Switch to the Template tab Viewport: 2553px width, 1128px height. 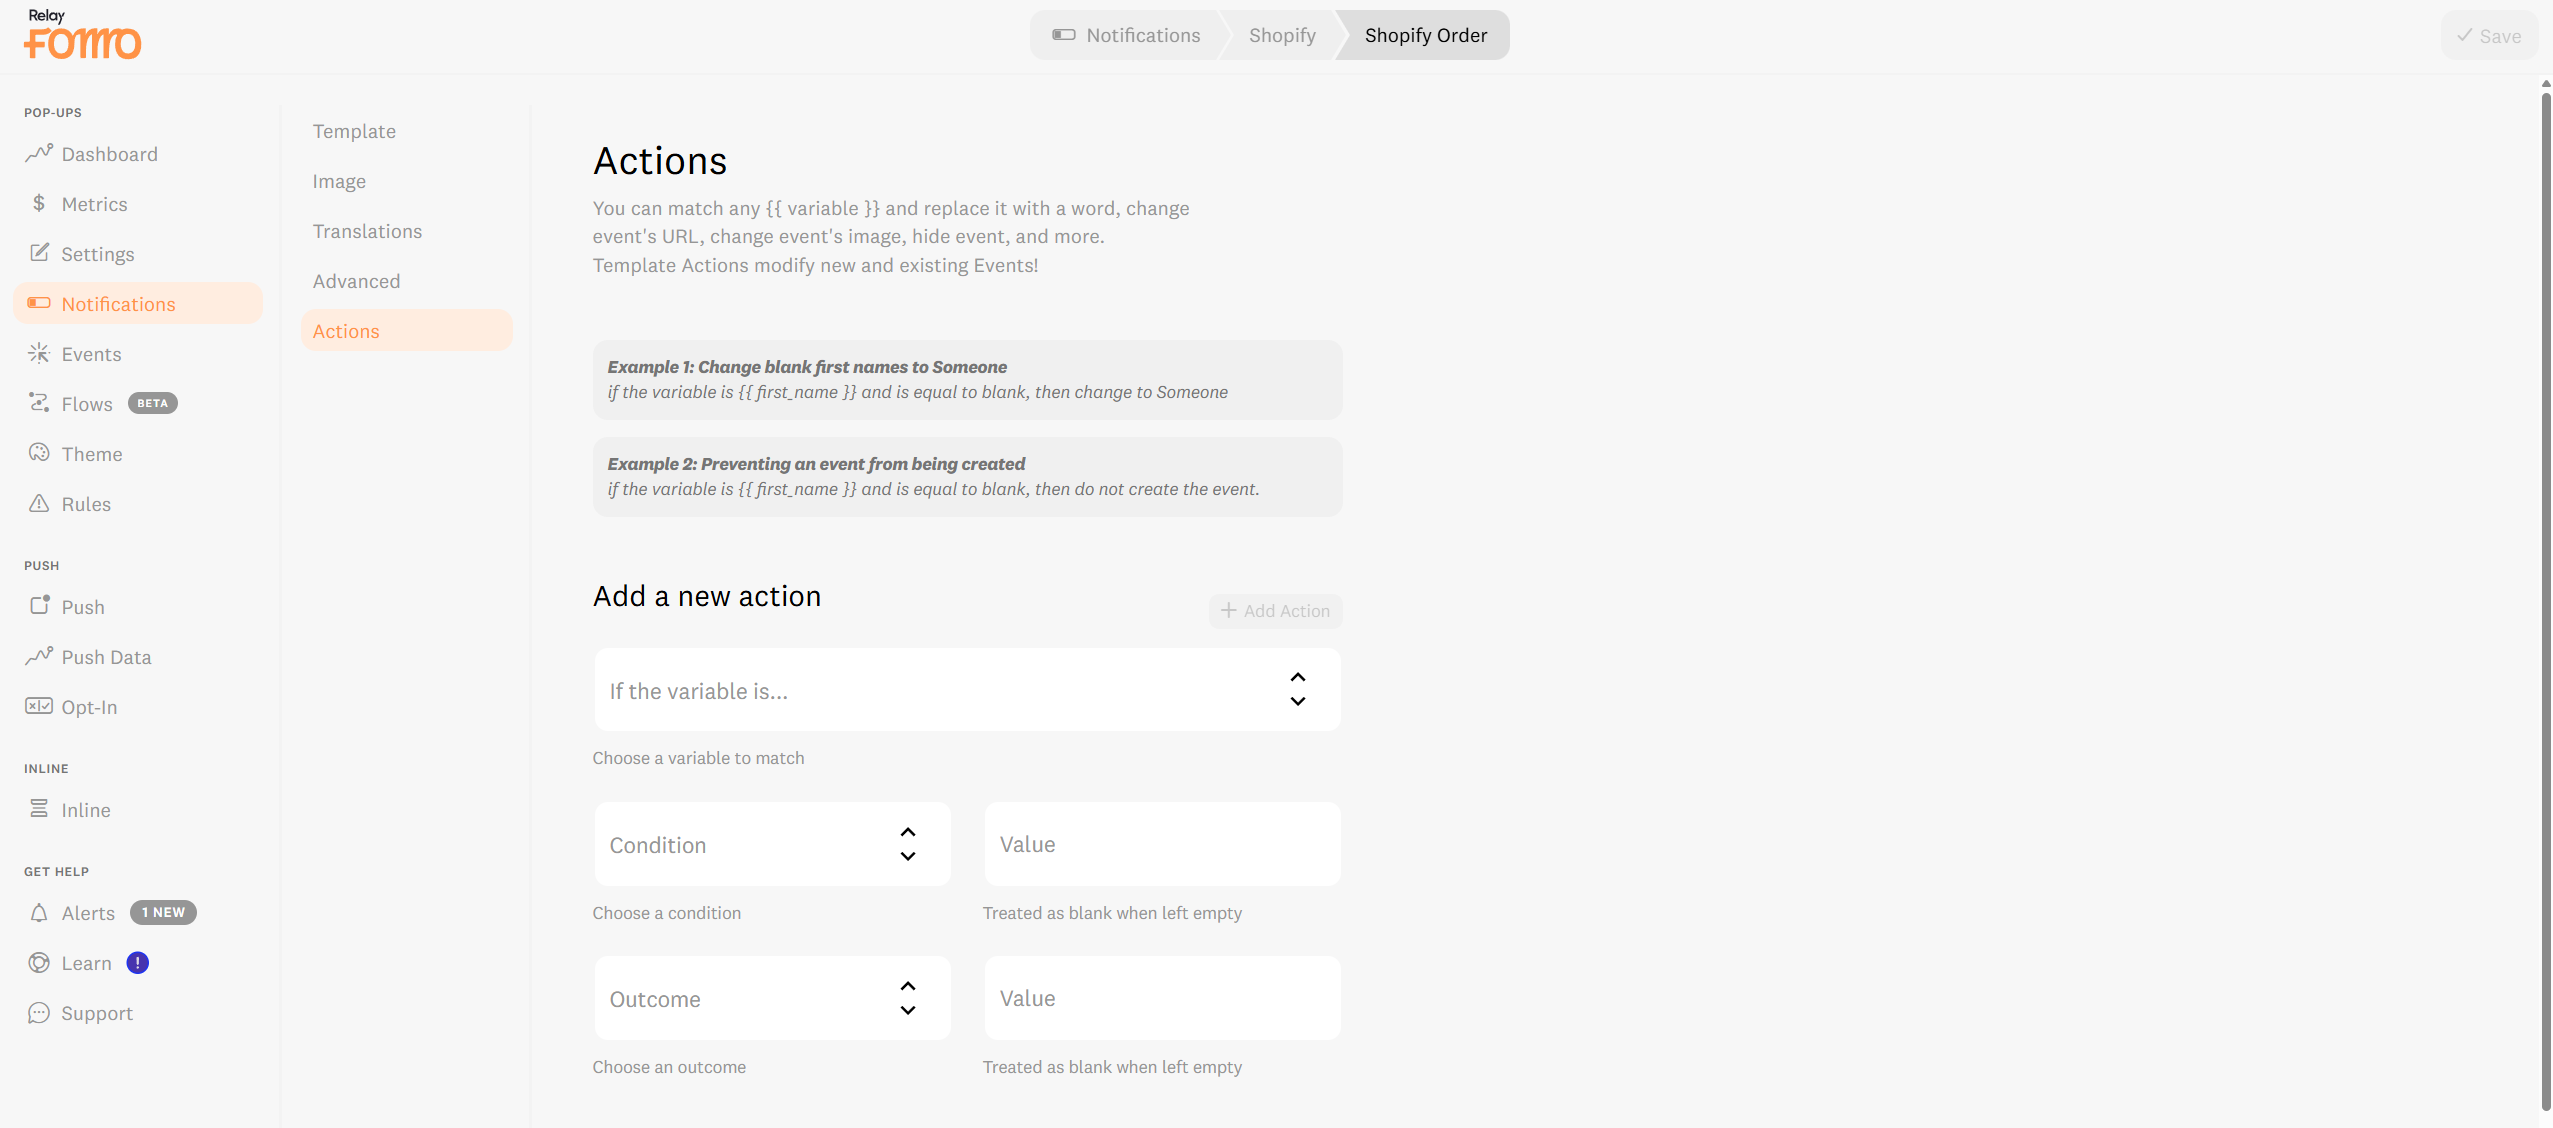click(x=354, y=131)
